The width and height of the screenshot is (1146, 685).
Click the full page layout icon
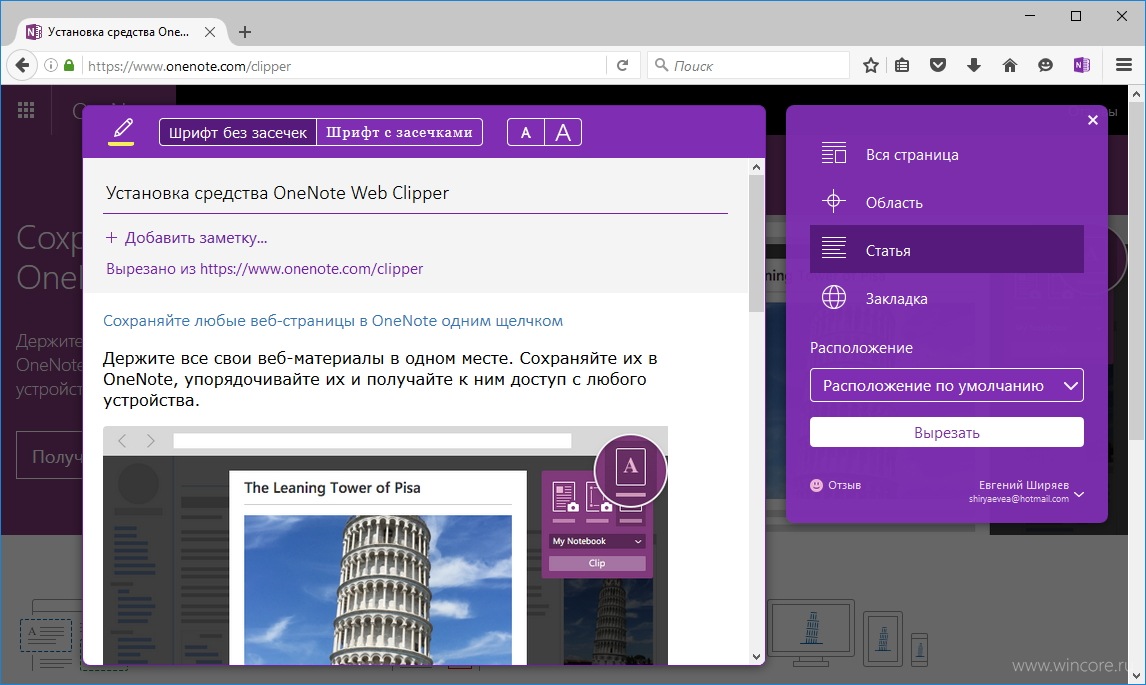pos(833,153)
